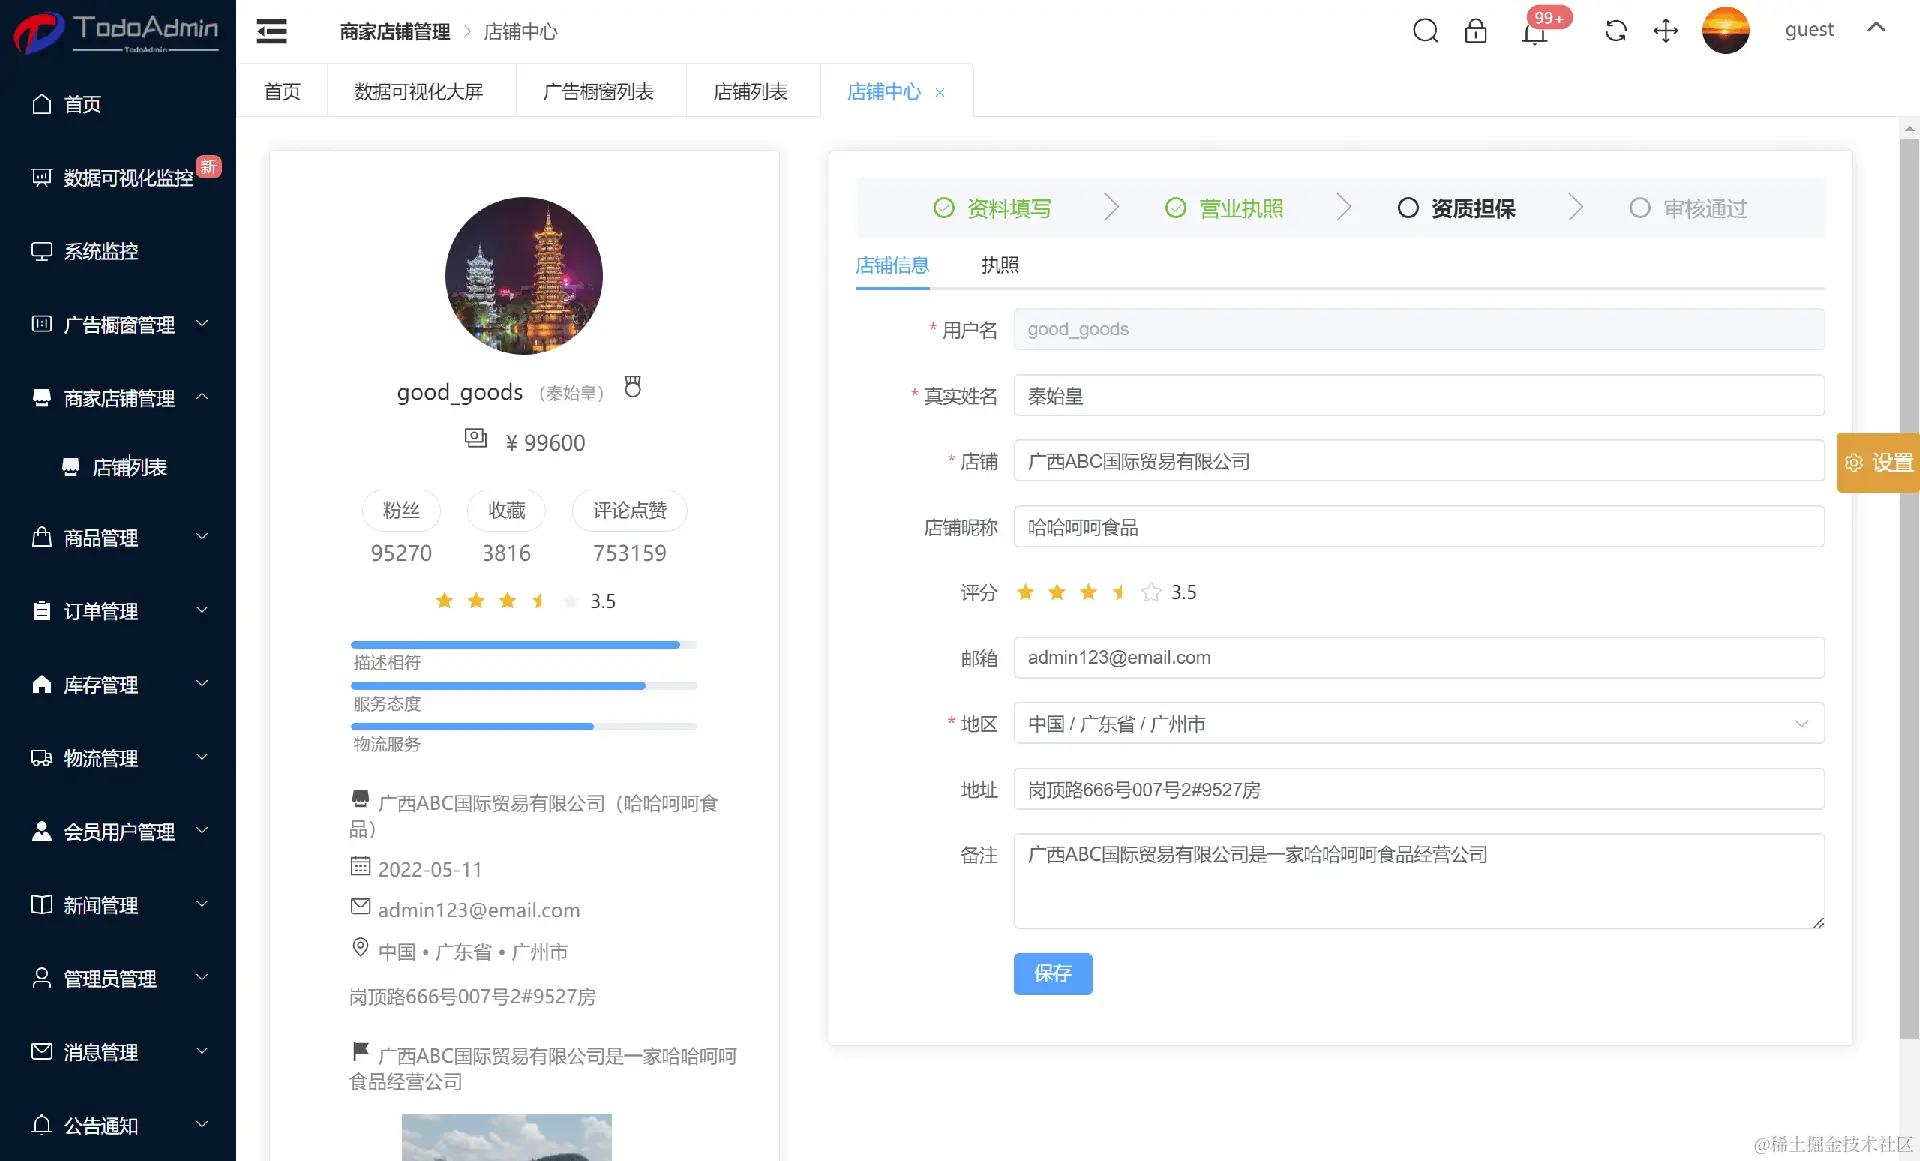
Task: Click the 保存 save button
Action: [1052, 973]
